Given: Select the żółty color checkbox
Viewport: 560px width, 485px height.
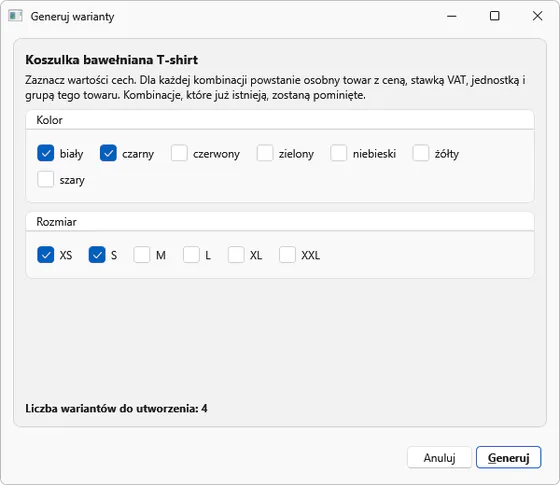Looking at the screenshot, I should (x=421, y=153).
